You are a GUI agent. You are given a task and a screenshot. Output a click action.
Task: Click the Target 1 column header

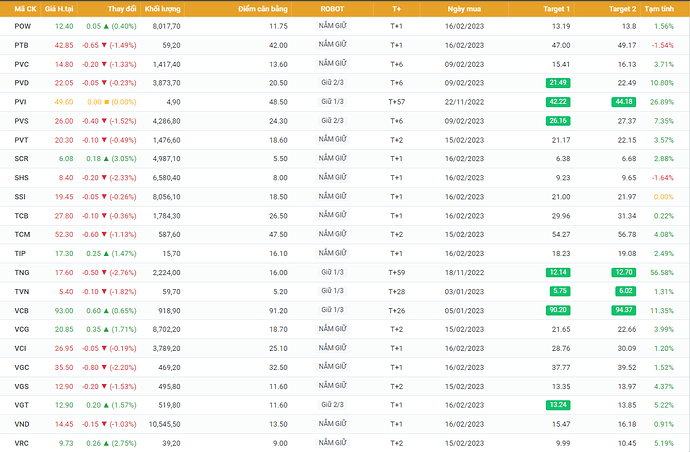555,8
